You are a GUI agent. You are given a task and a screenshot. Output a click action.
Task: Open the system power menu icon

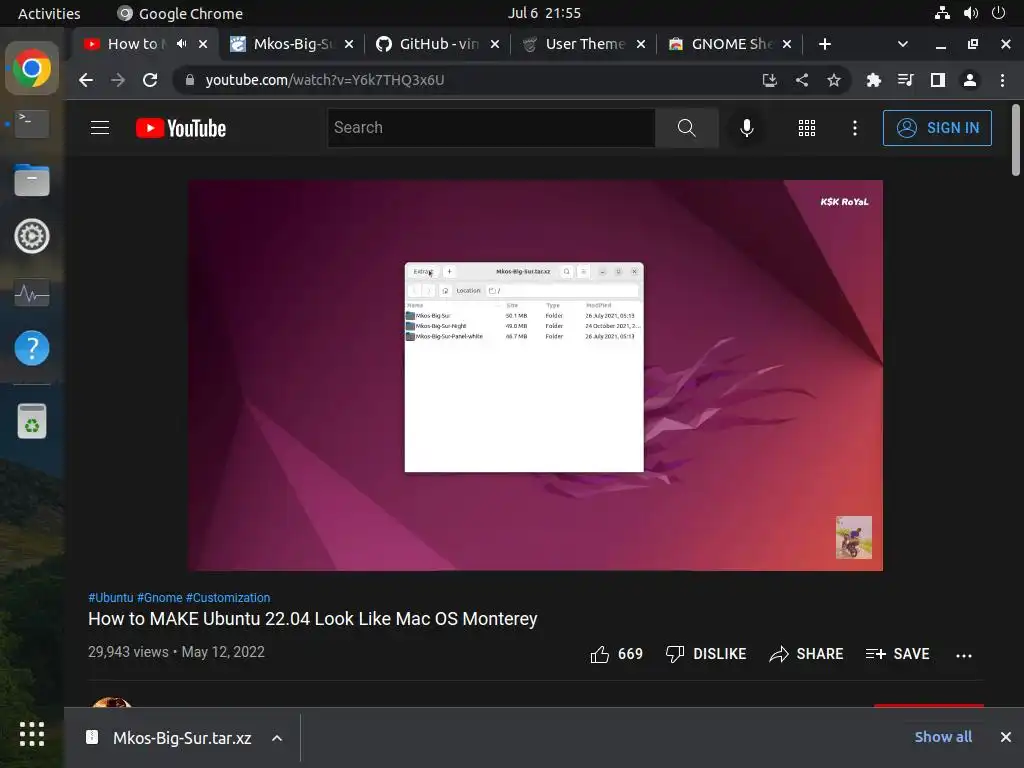click(998, 13)
